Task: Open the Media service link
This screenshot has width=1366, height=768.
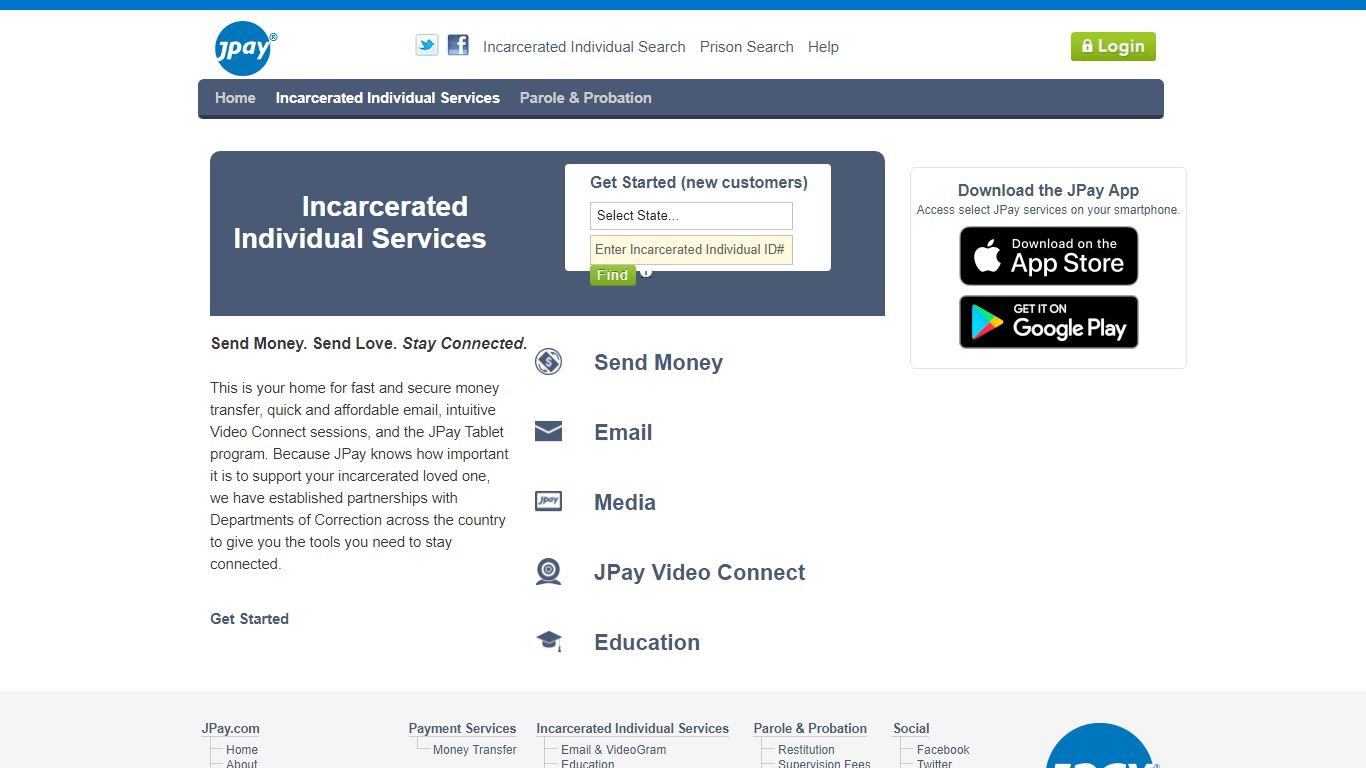Action: [x=625, y=503]
